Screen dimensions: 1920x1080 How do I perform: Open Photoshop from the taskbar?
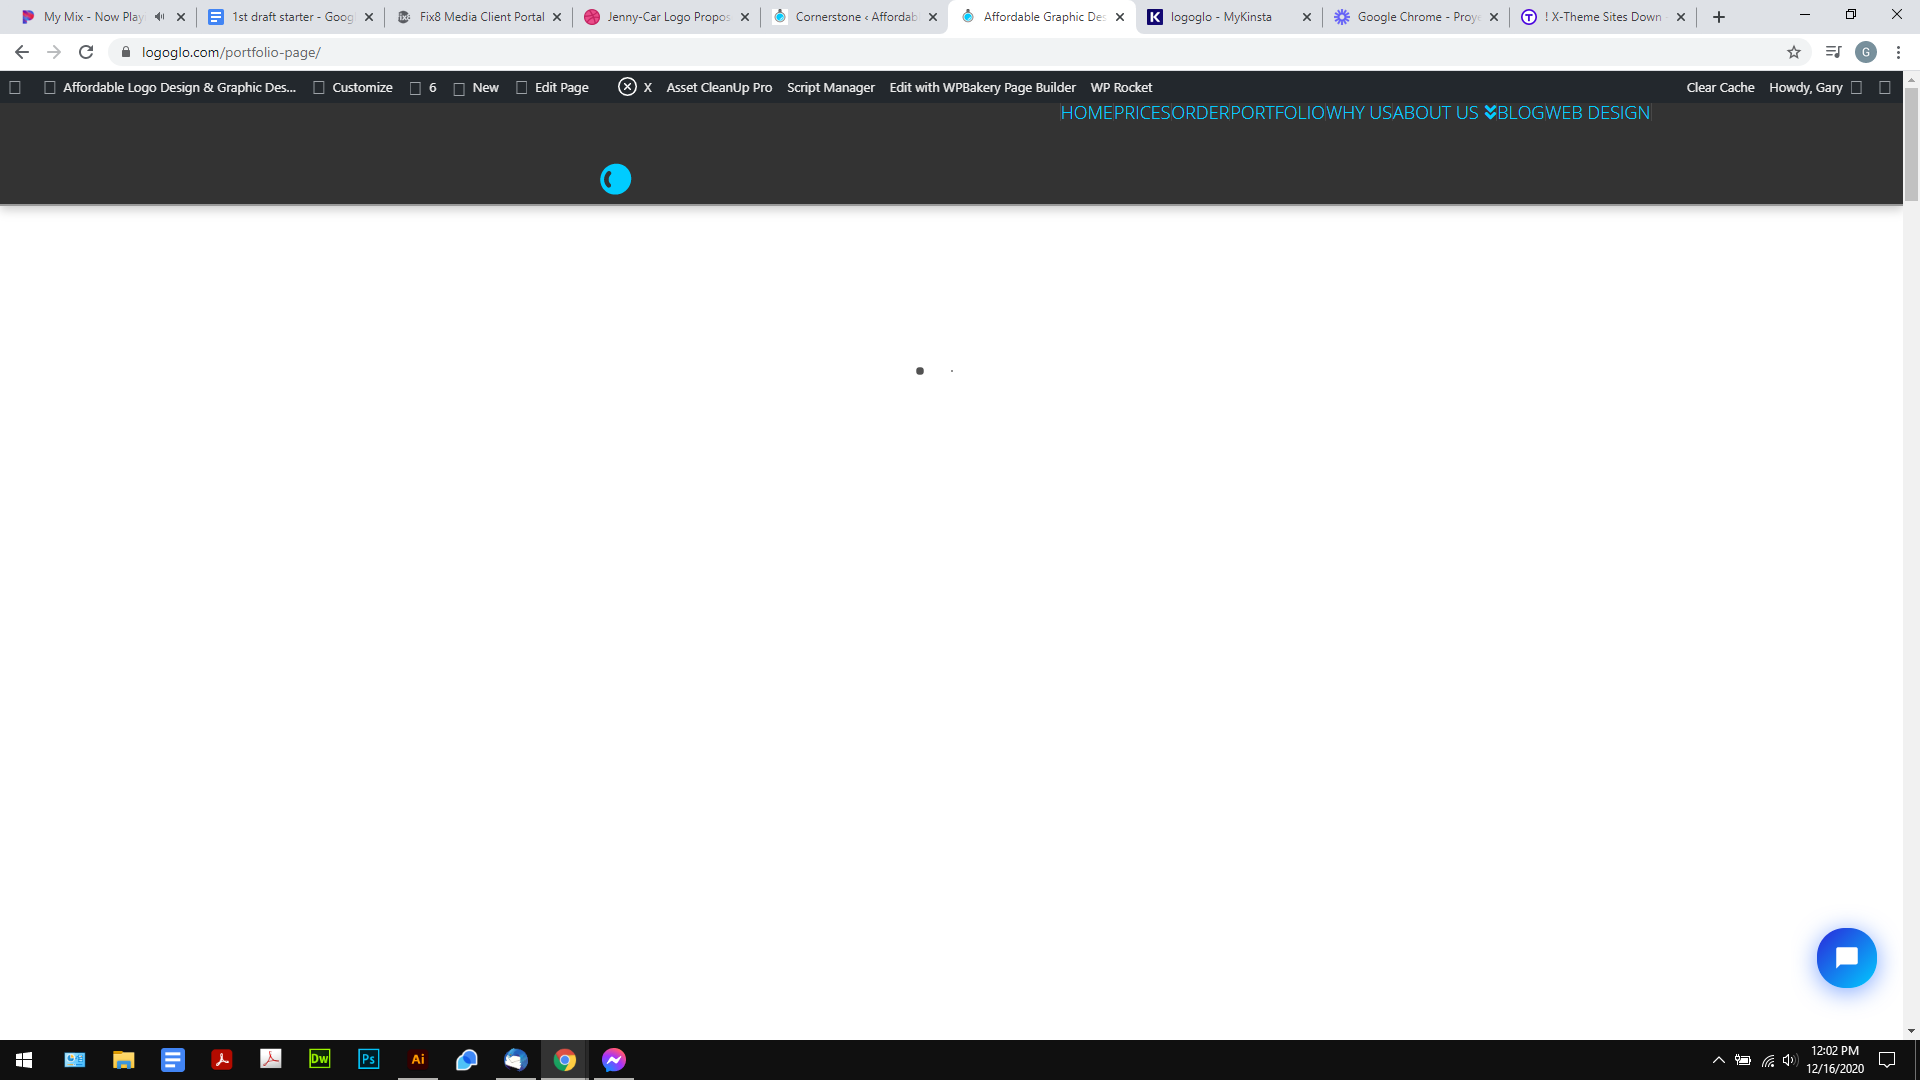(x=369, y=1059)
